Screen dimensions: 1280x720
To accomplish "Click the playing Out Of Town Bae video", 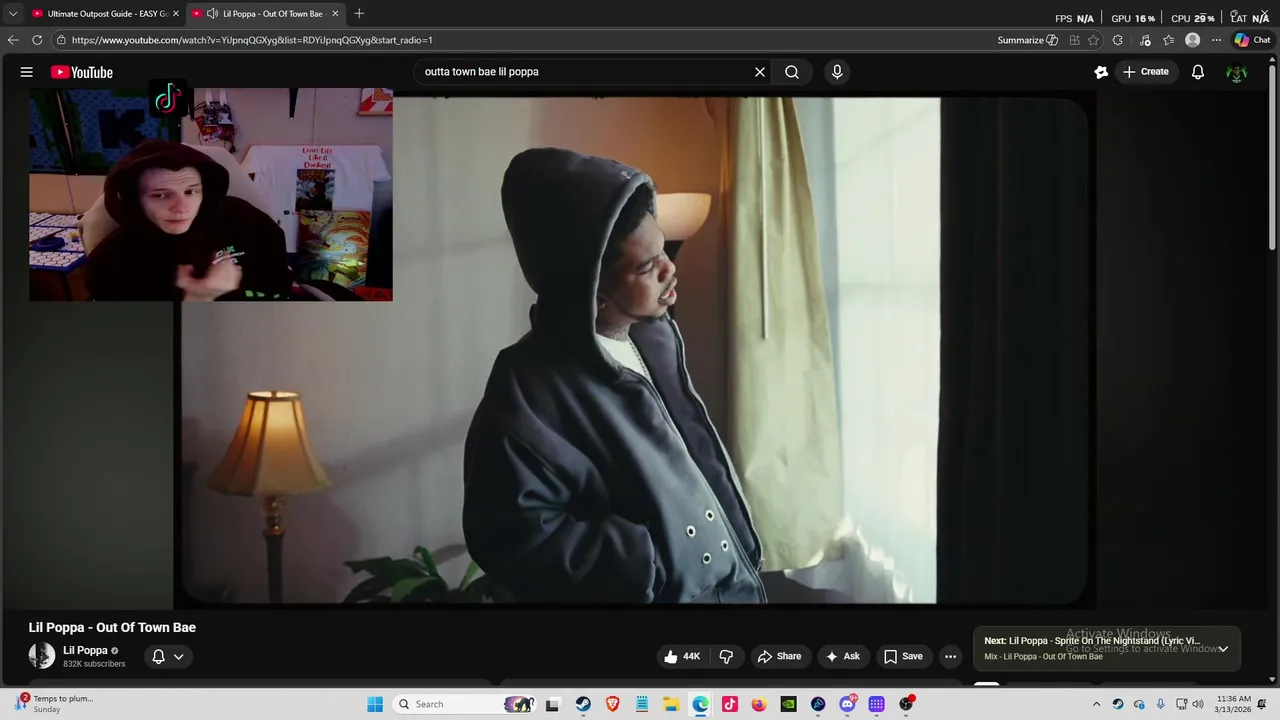I will point(636,350).
